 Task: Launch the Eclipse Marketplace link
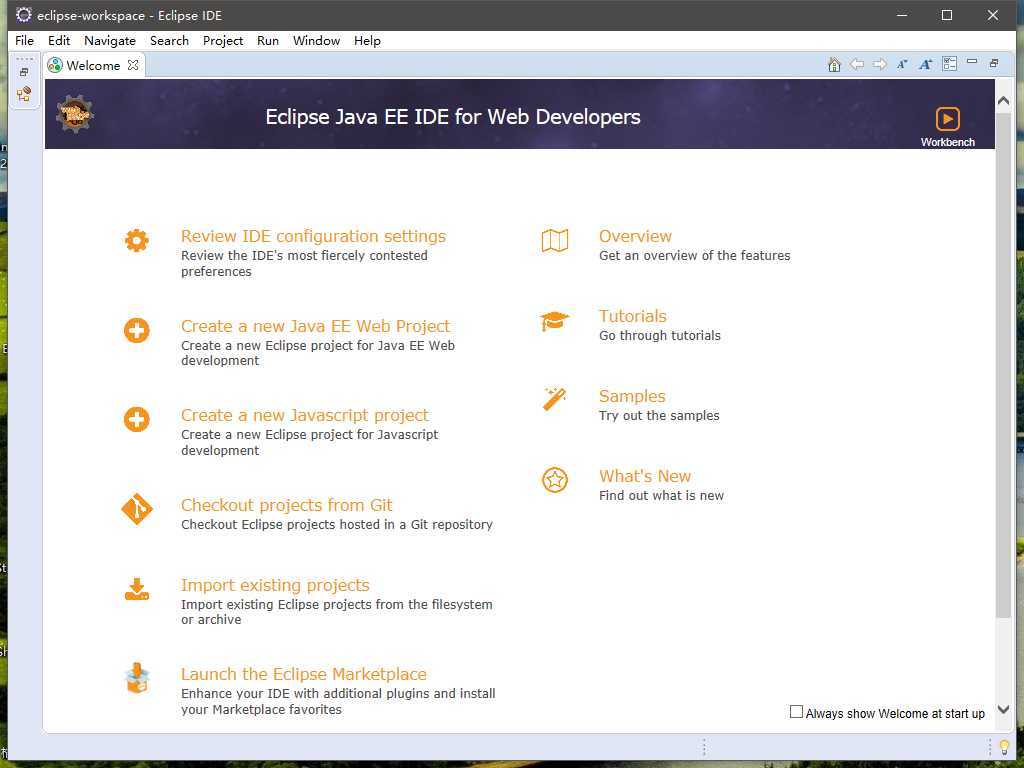(304, 674)
